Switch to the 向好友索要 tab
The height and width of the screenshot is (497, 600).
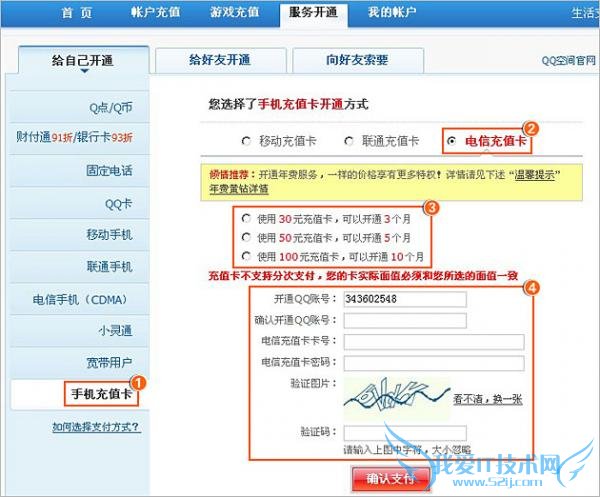click(357, 60)
